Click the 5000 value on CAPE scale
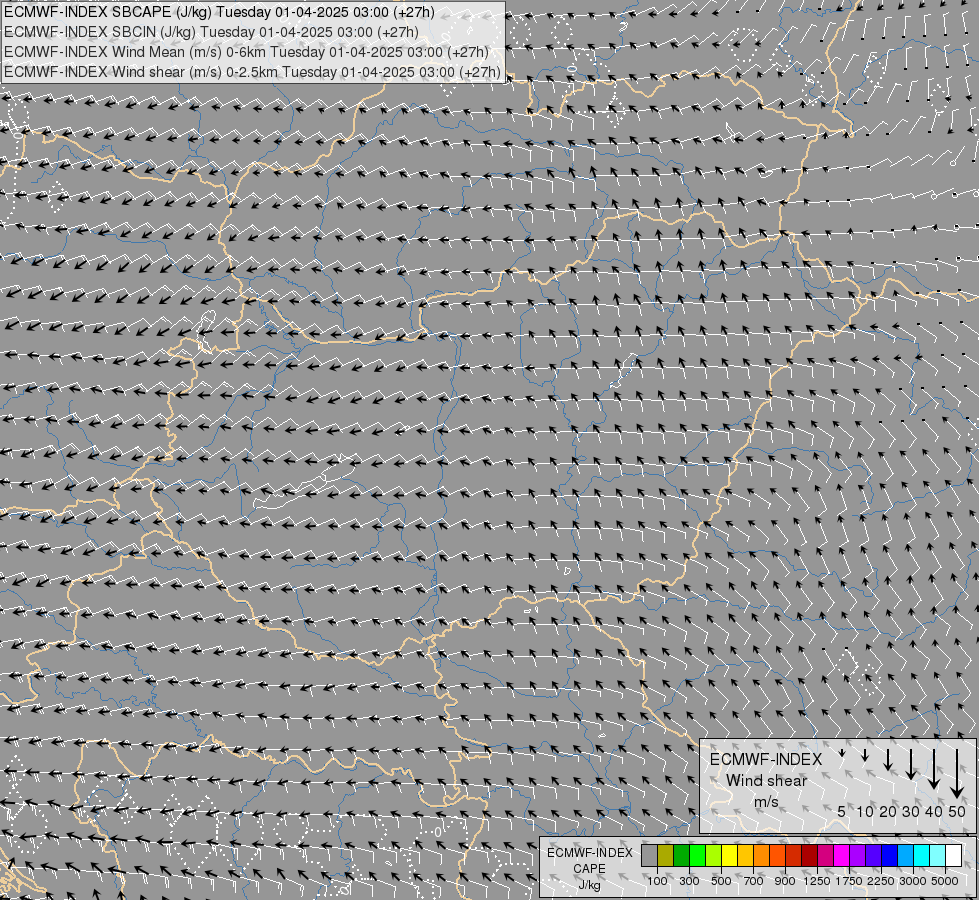This screenshot has height=900, width=979. [945, 881]
